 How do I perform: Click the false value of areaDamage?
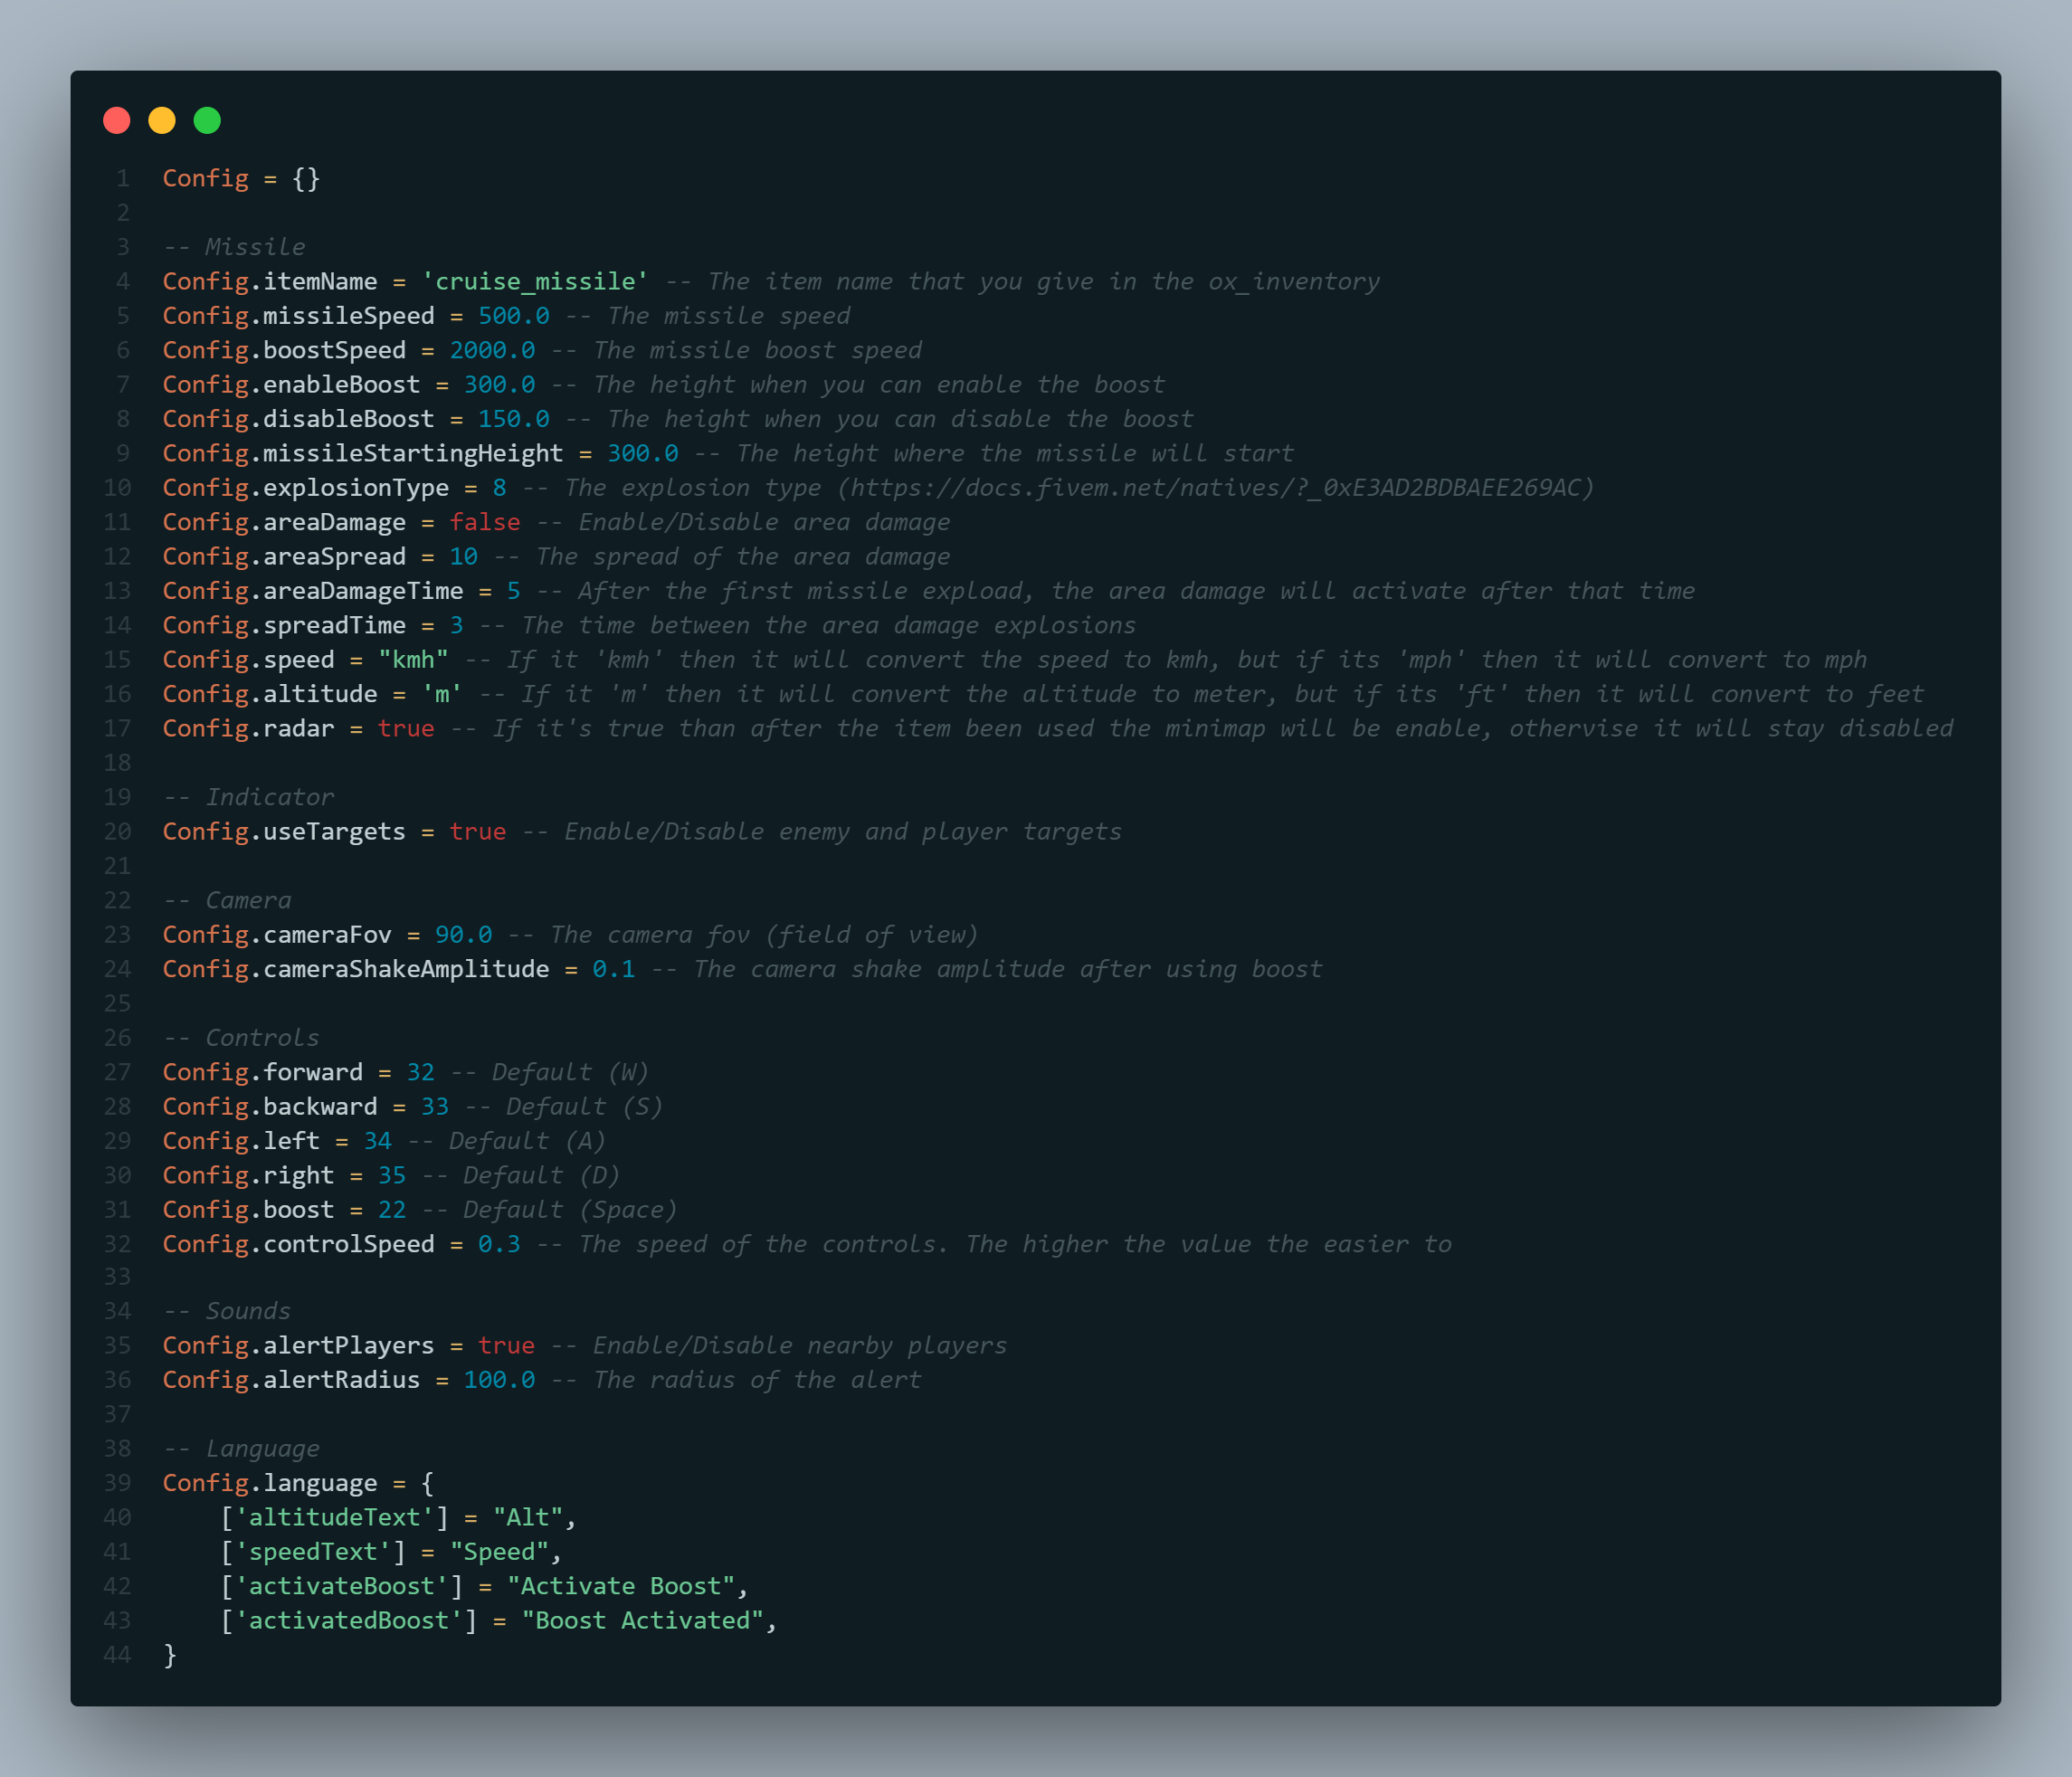coord(485,522)
